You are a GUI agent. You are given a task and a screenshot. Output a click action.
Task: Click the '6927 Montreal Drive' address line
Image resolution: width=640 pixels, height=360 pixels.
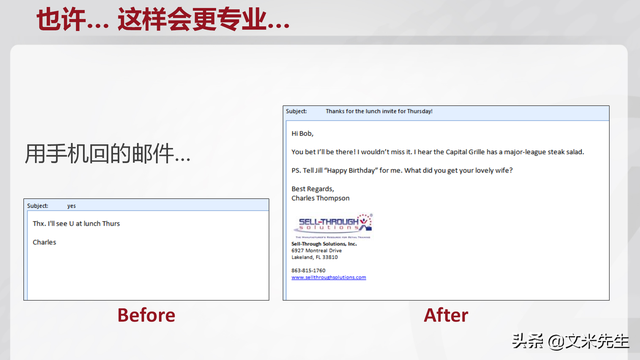coord(316,251)
